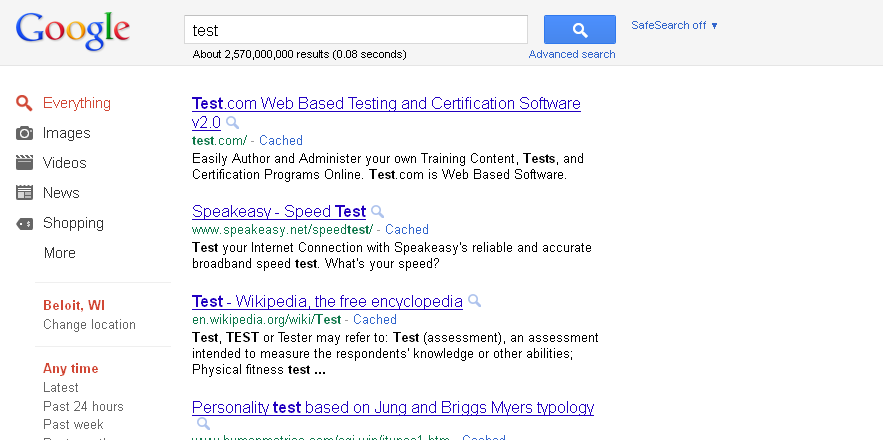883x440 pixels.
Task: Preview the Speakeasy result with magnifier icon
Action: coord(377,212)
